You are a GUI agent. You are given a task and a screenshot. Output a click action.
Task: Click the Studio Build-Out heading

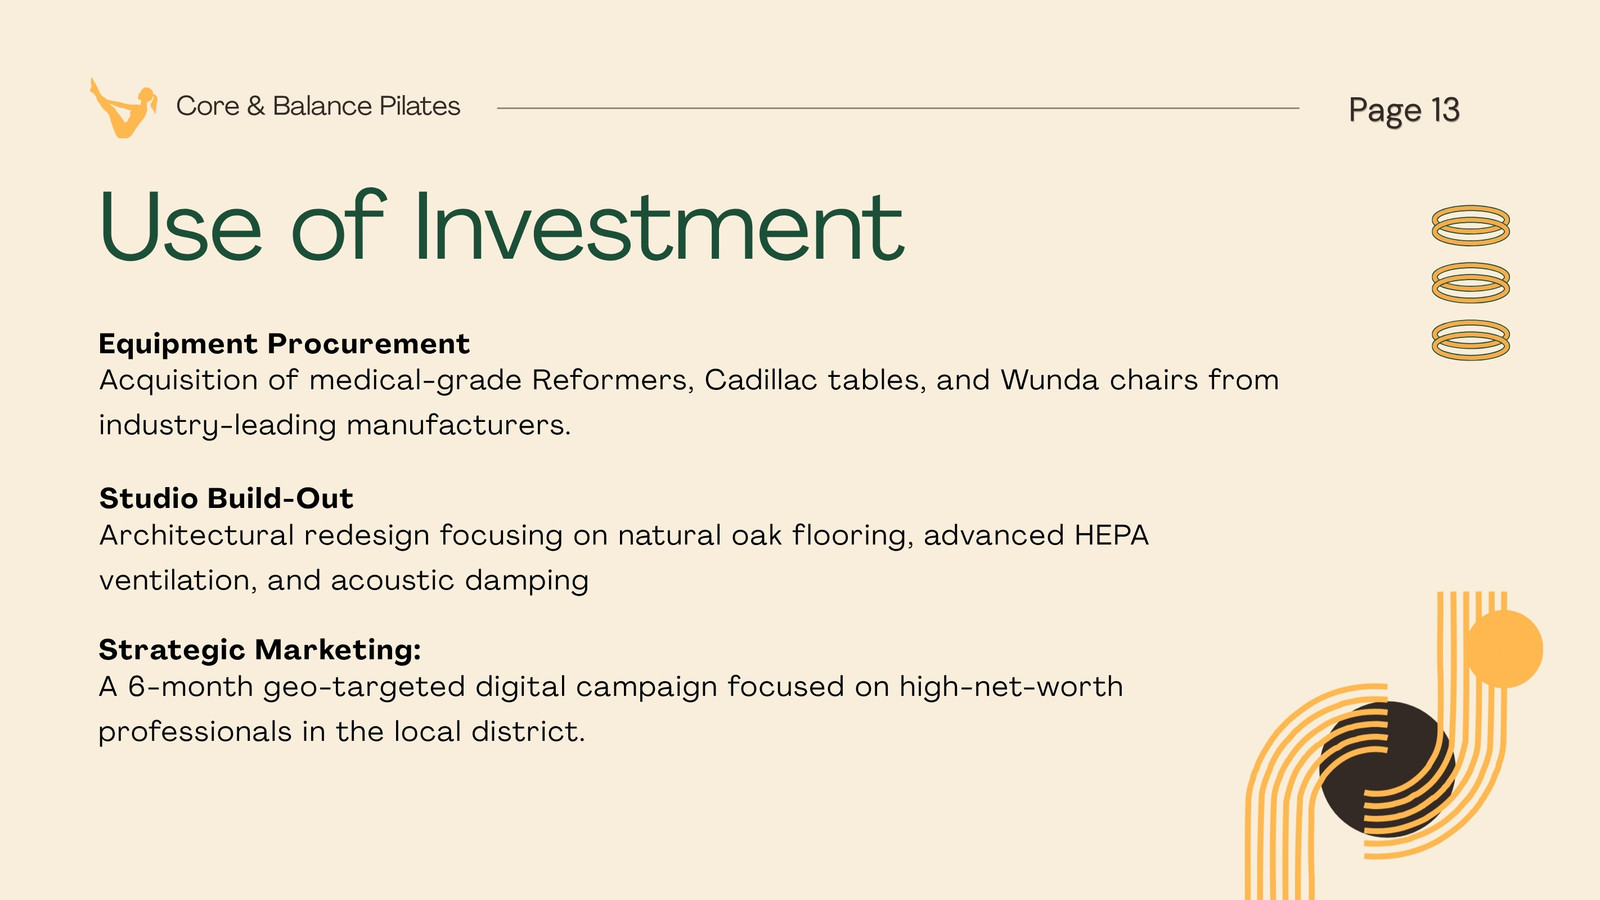(x=226, y=498)
